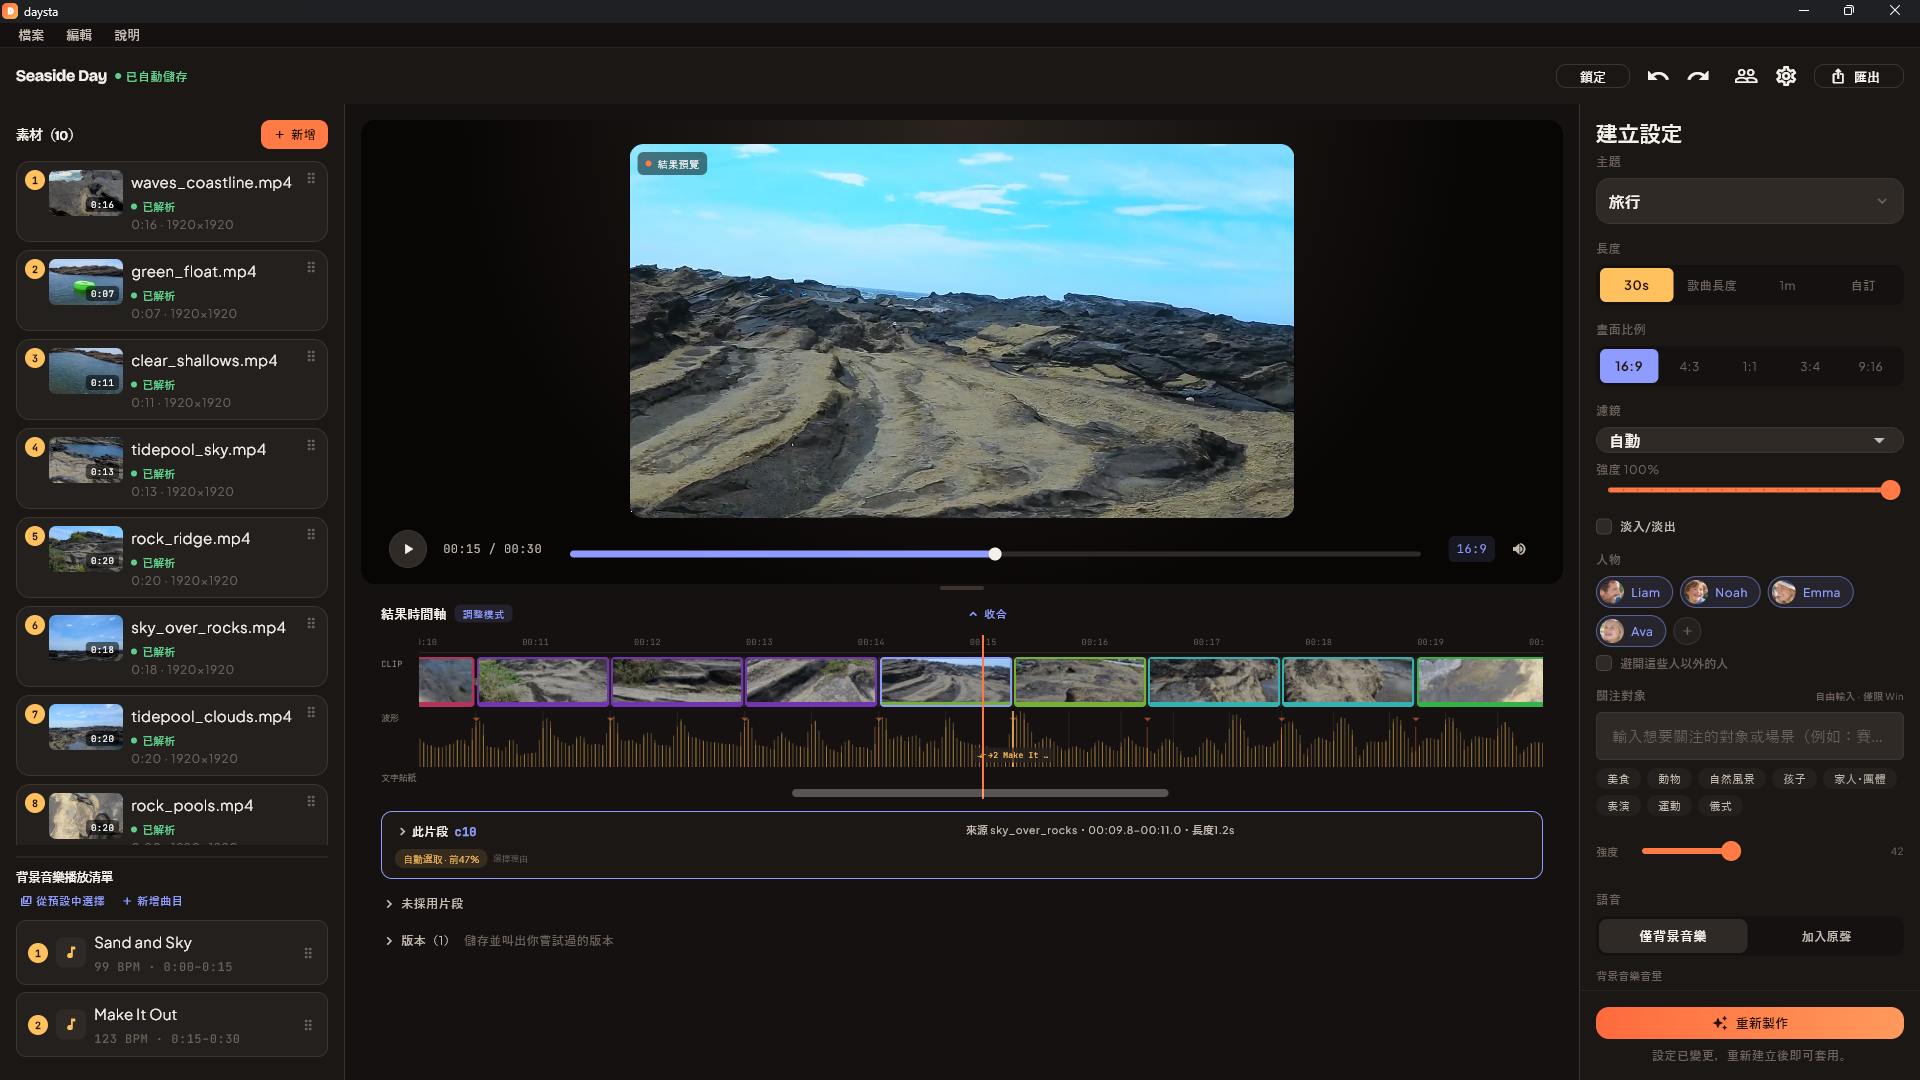This screenshot has width=1920, height=1080.
Task: Click the add person plus icon
Action: pyautogui.click(x=1687, y=631)
